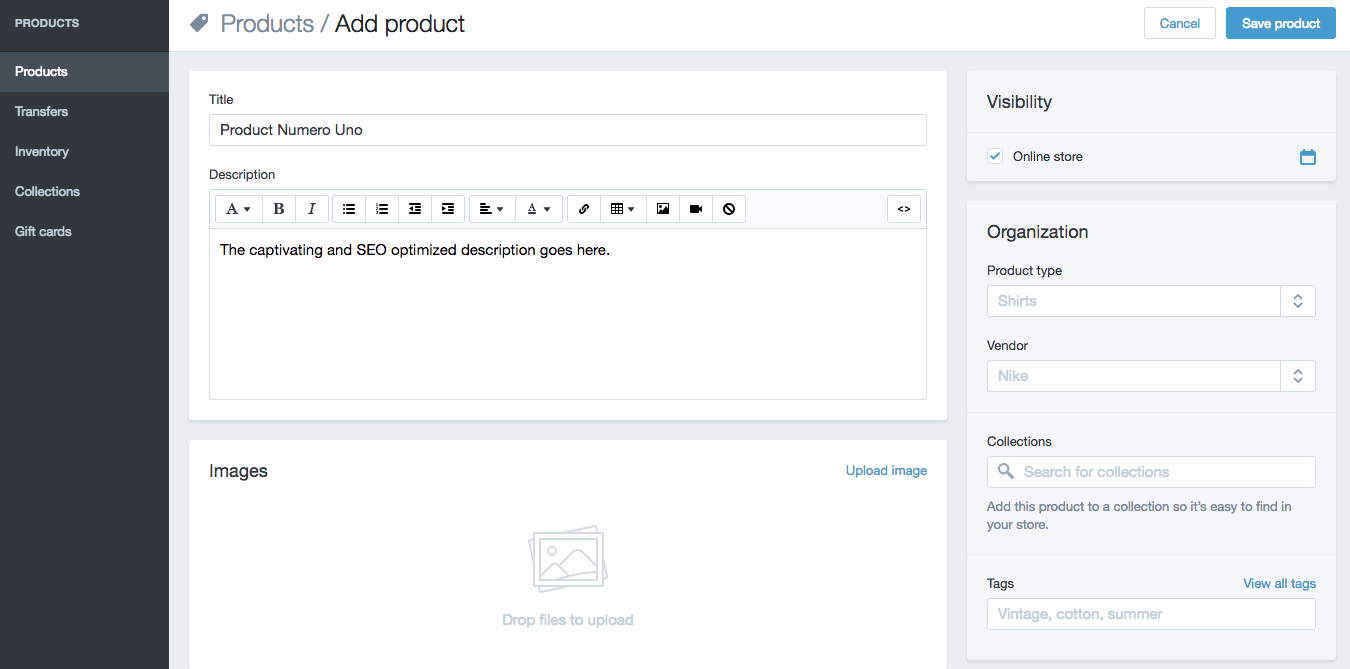Indent the description text
1350x669 pixels.
click(448, 209)
